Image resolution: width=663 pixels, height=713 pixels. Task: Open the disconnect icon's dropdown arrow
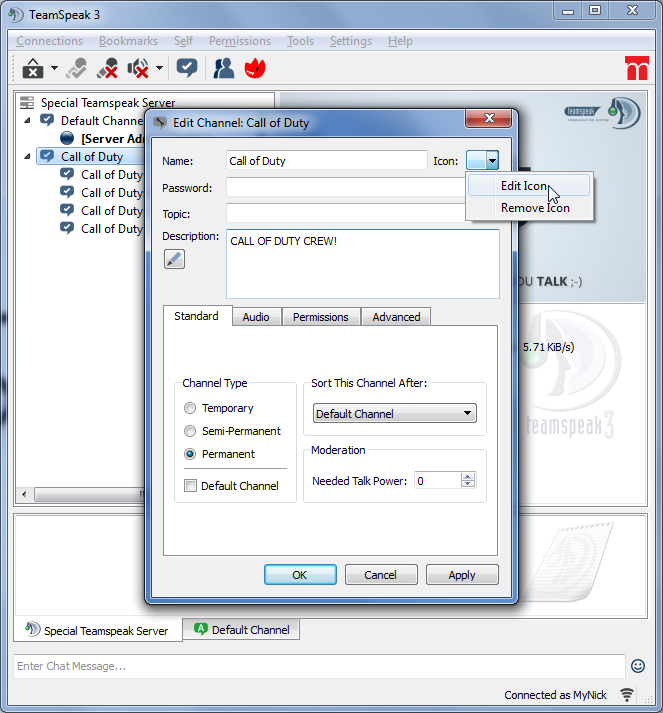(55, 68)
